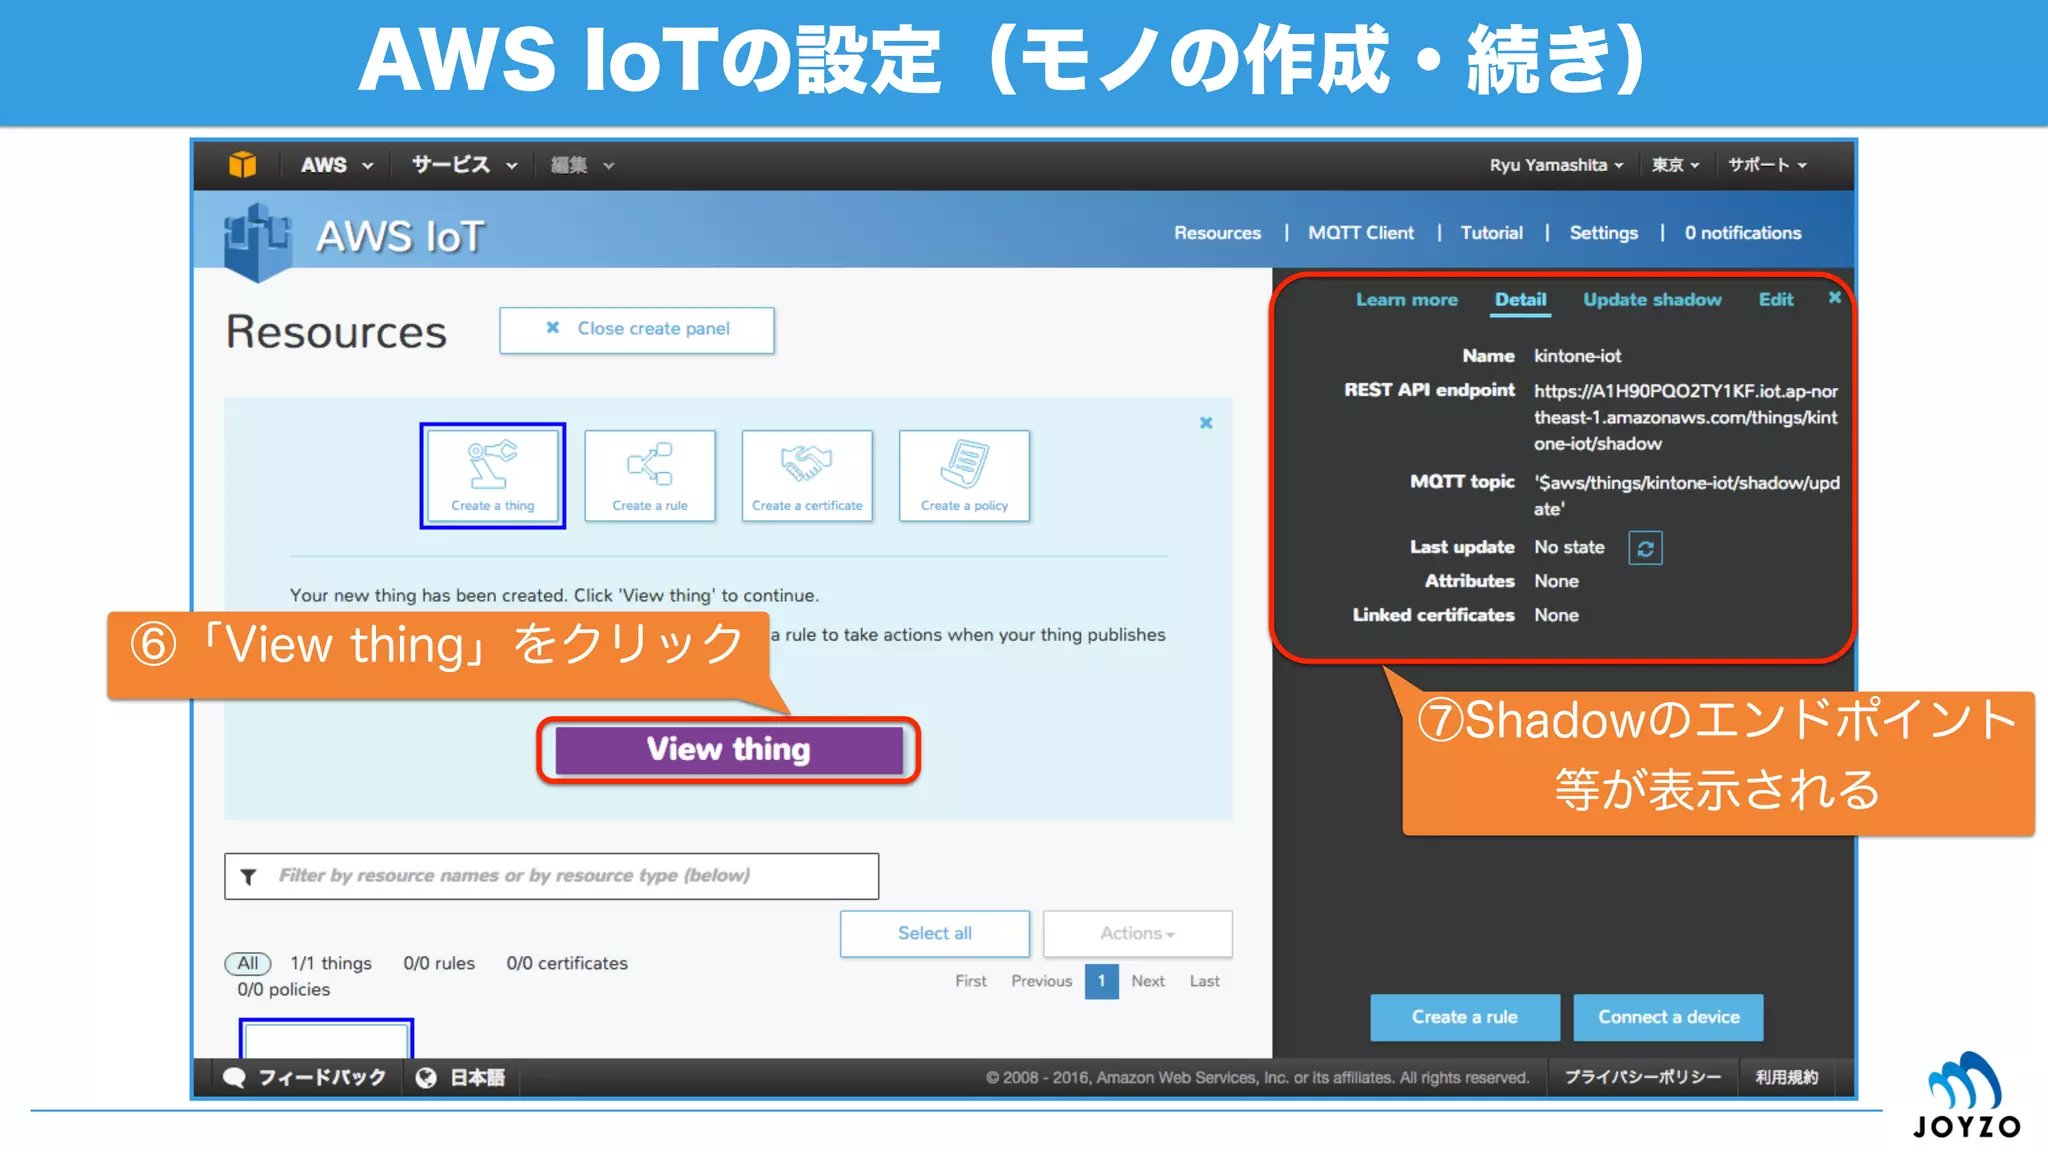Refresh the Last update shadow state

pyautogui.click(x=1645, y=548)
